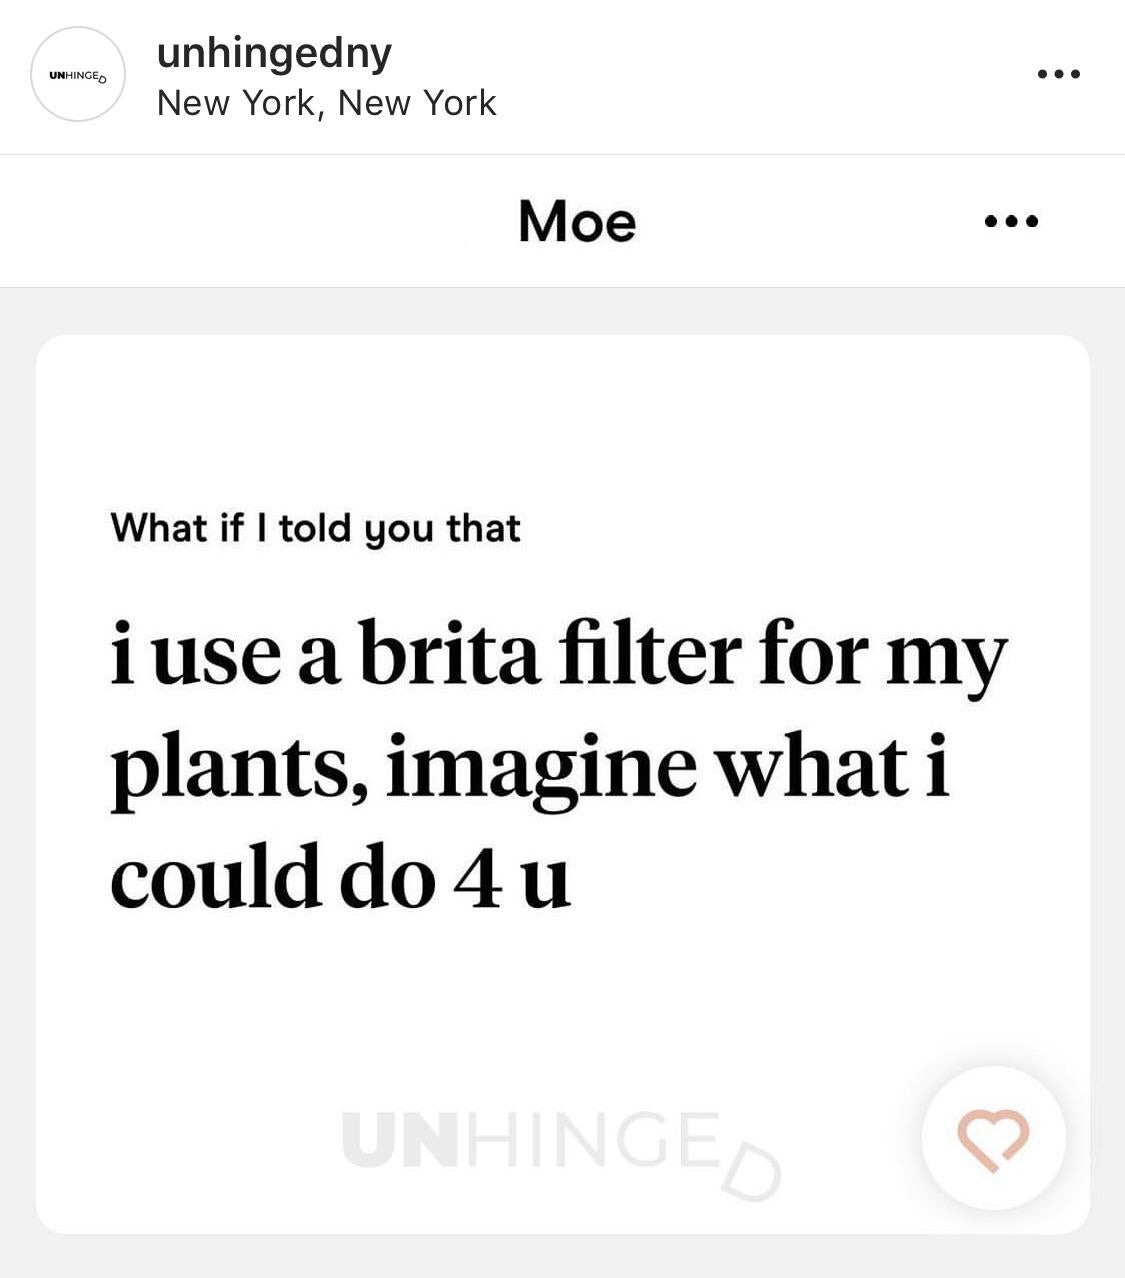Tap the "i use a brita filter" line
The image size is (1125, 1278).
[x=558, y=655]
